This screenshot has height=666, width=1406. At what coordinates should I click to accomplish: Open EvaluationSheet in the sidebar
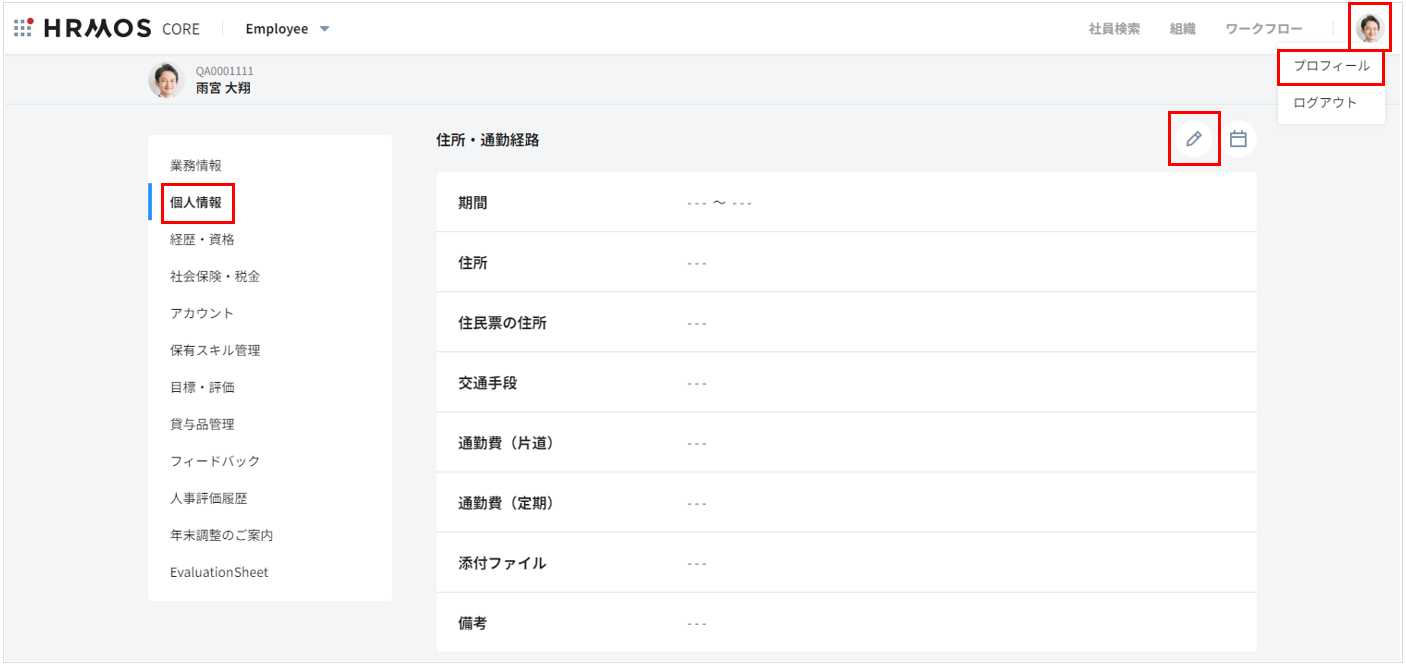[219, 572]
